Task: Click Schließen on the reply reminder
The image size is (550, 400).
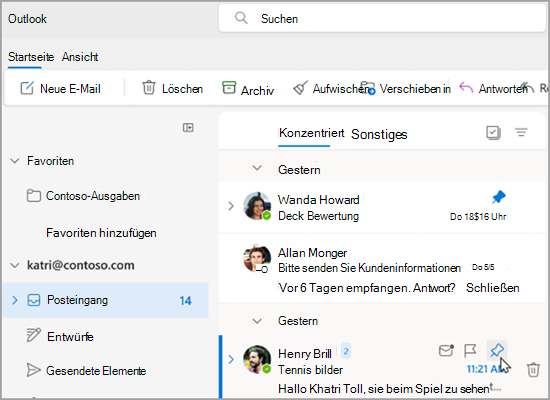Action: (x=492, y=288)
